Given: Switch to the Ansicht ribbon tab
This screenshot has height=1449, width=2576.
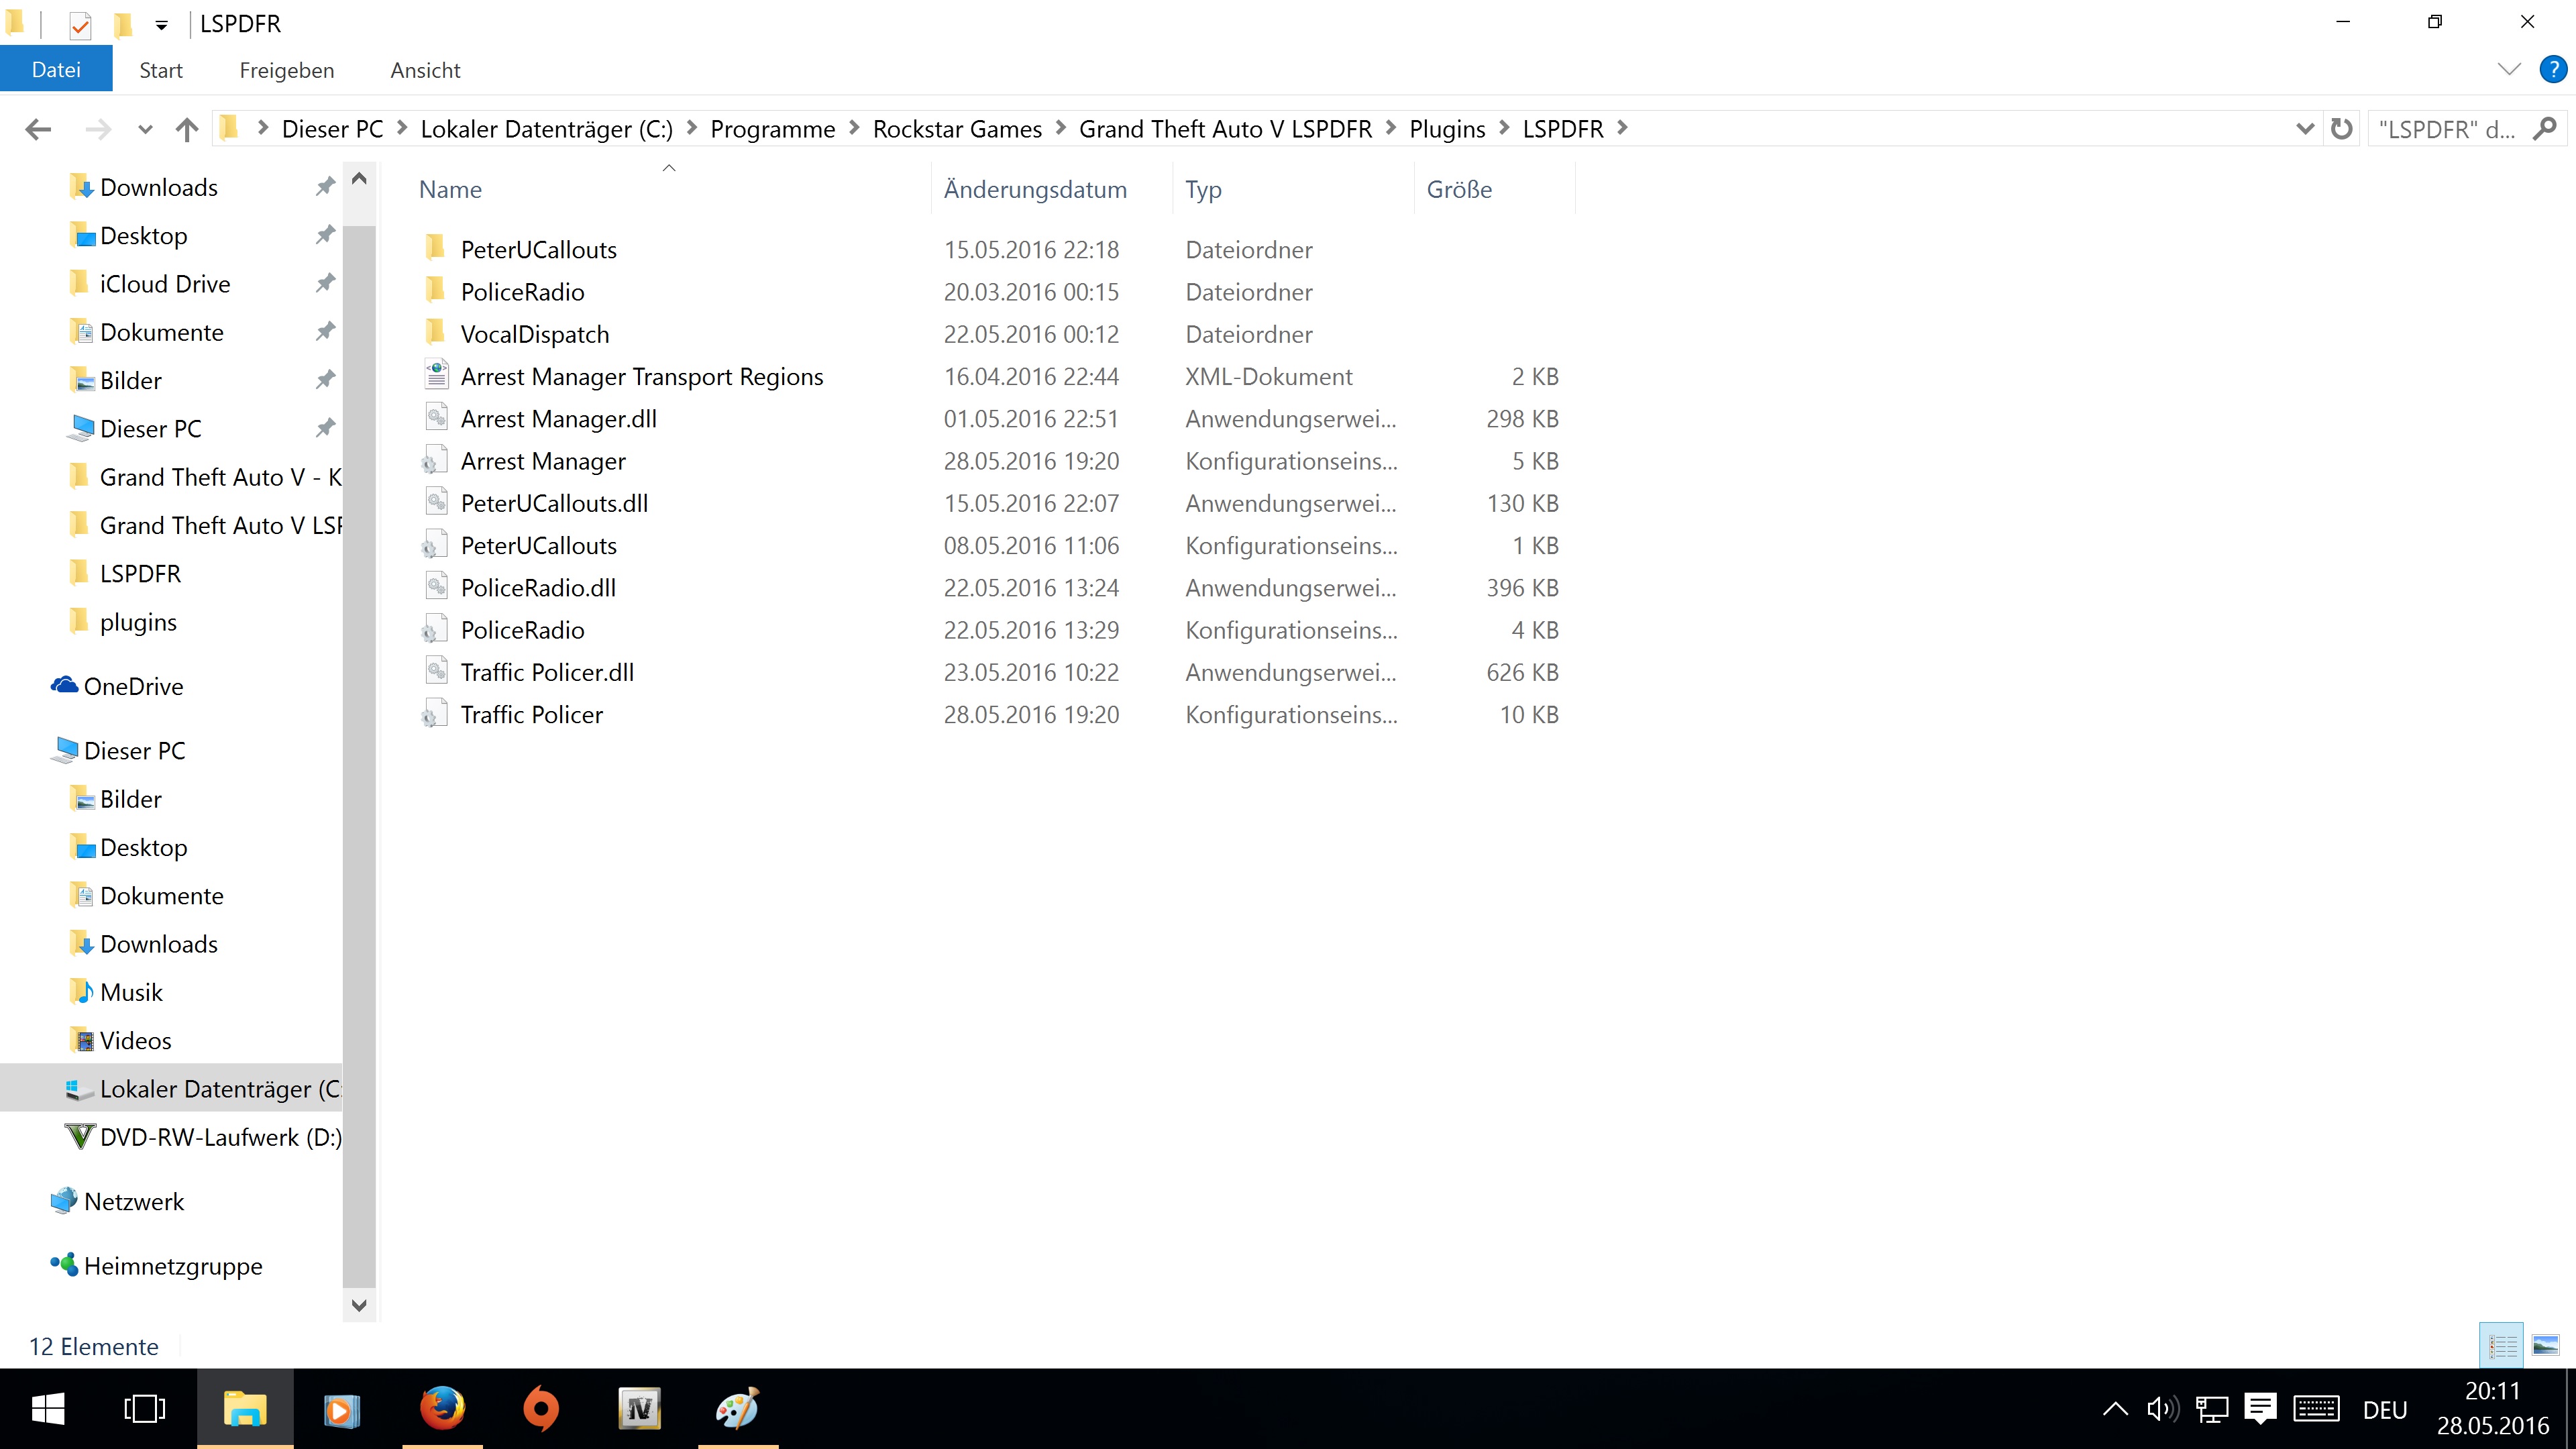Looking at the screenshot, I should 425,70.
